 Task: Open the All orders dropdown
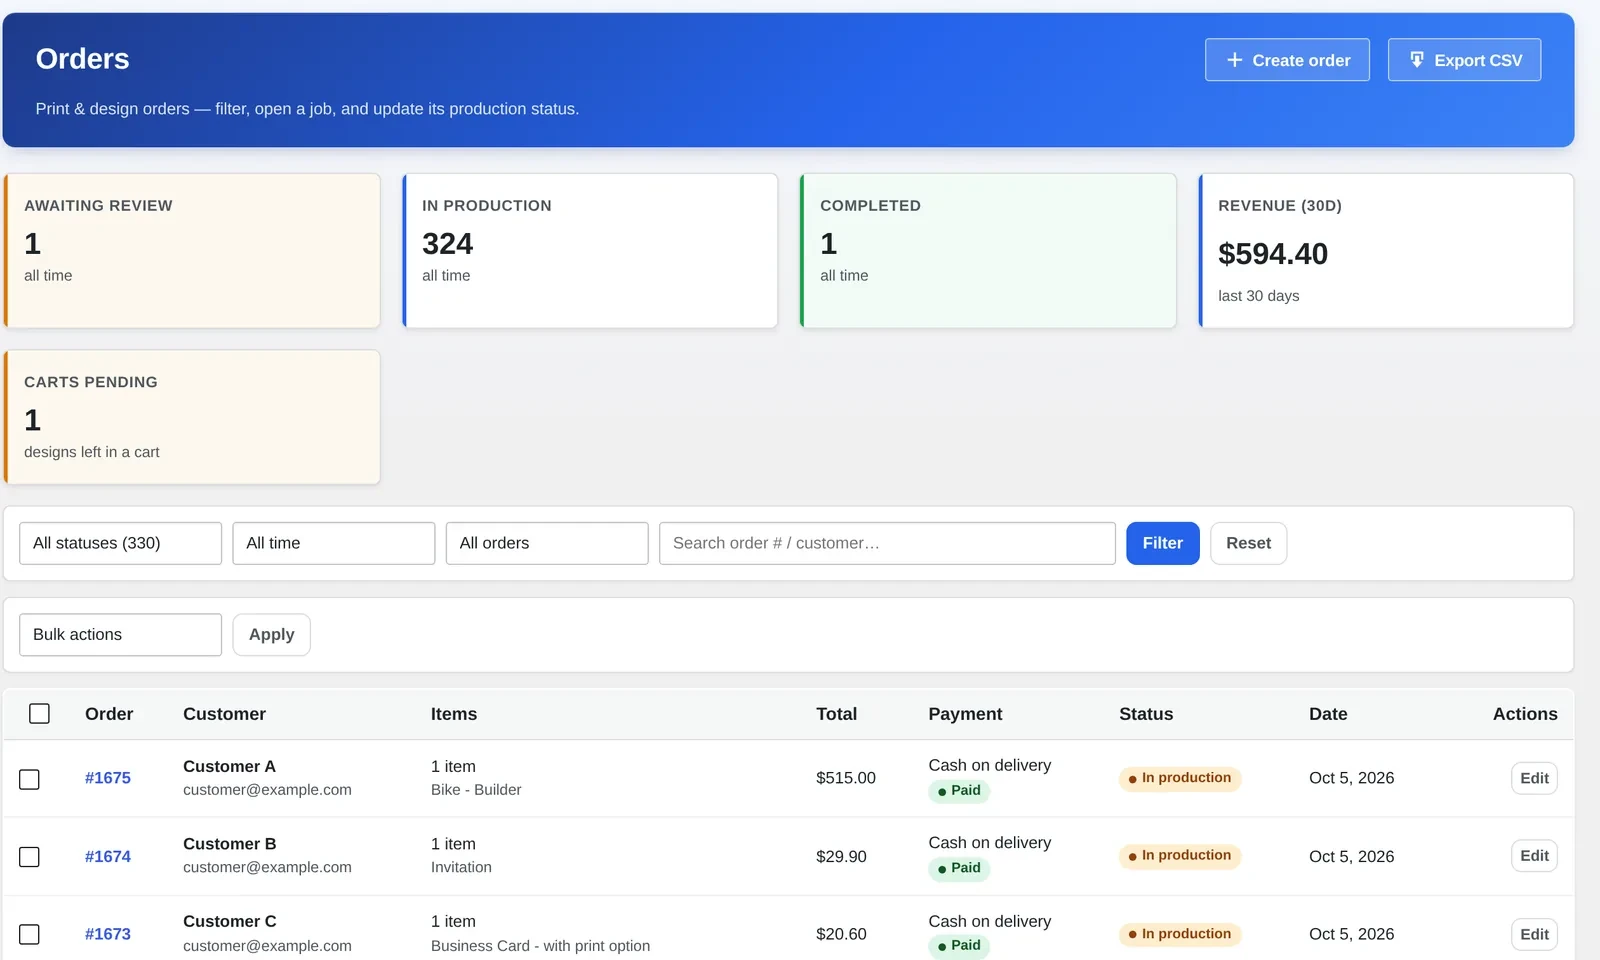pyautogui.click(x=547, y=543)
